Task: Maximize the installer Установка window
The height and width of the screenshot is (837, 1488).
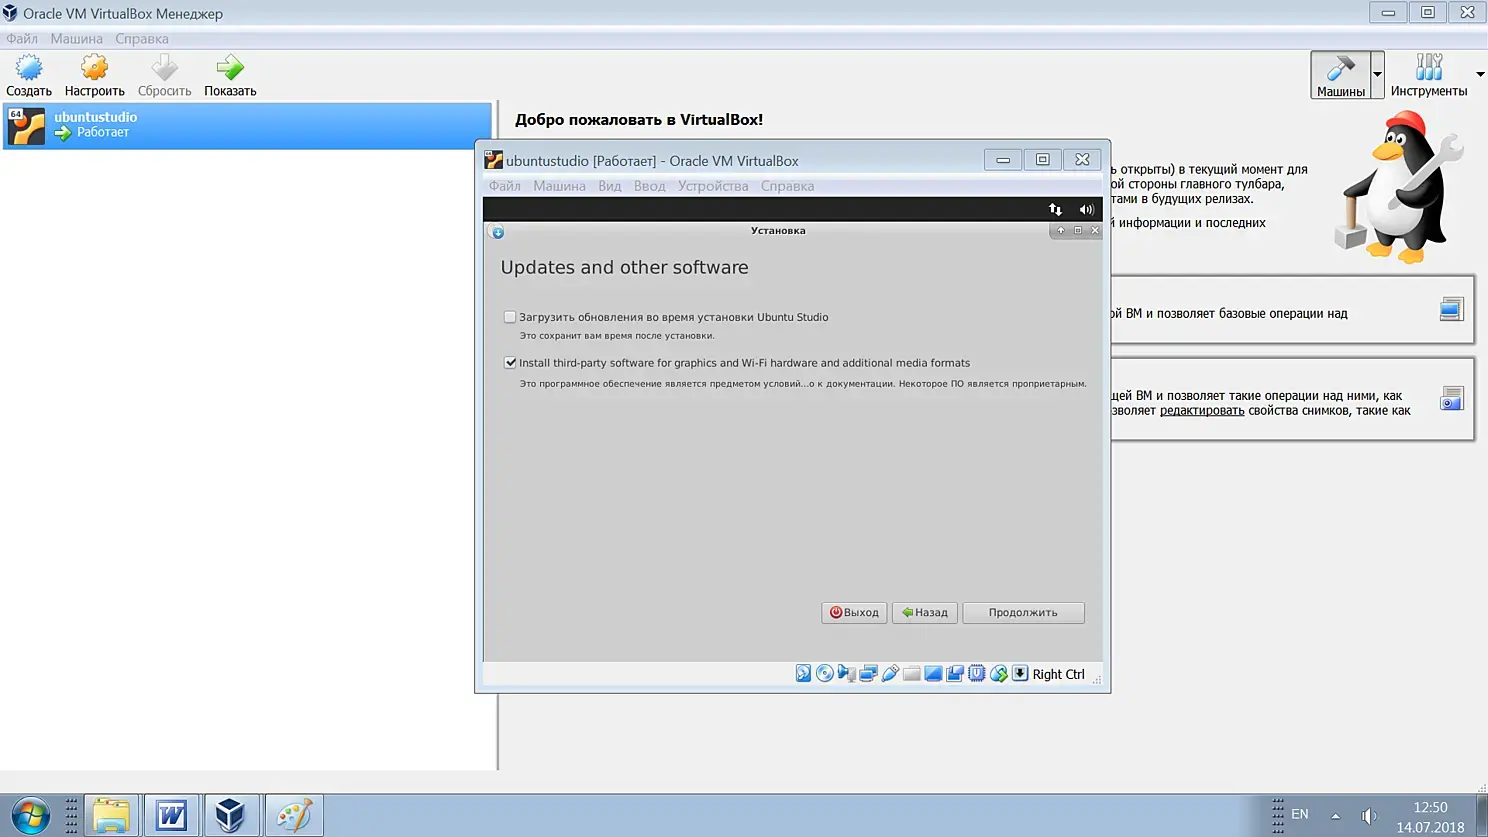Action: click(1078, 231)
